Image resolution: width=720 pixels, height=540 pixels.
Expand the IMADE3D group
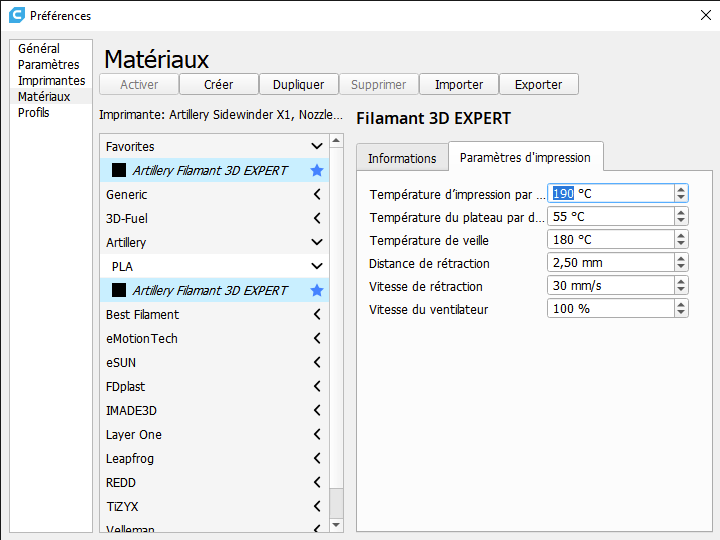(x=317, y=410)
